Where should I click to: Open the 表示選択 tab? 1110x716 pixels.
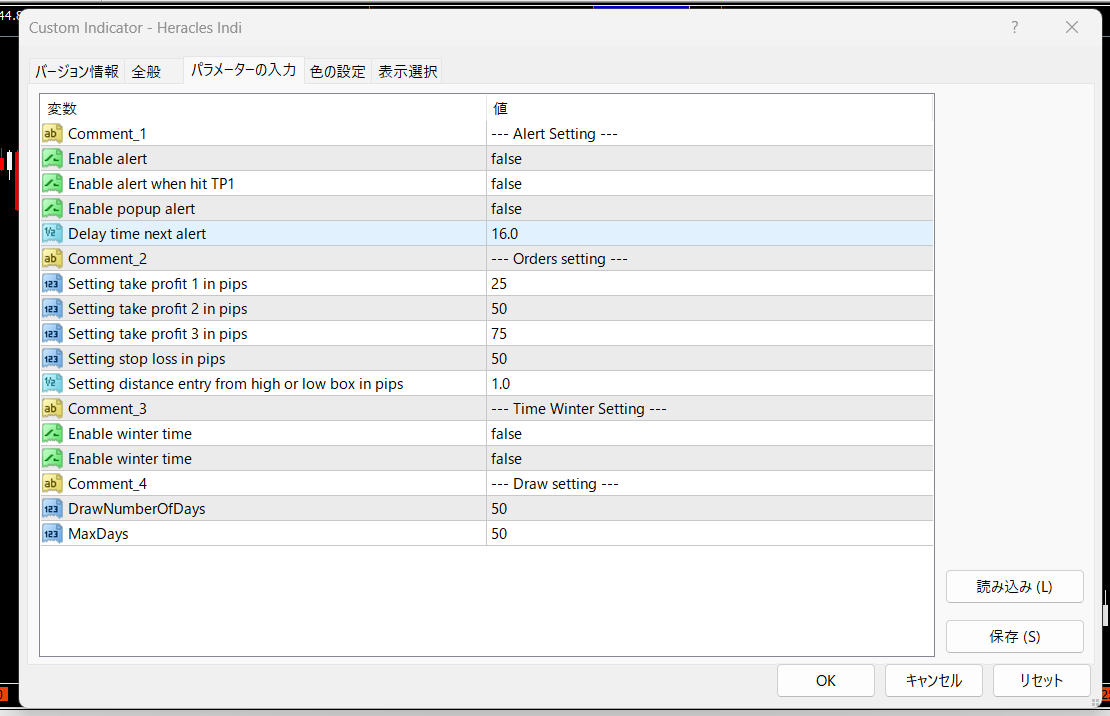407,72
